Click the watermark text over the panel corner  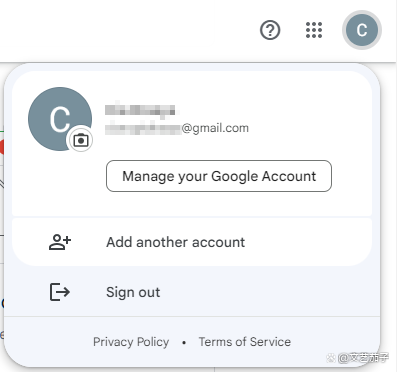pyautogui.click(x=363, y=358)
